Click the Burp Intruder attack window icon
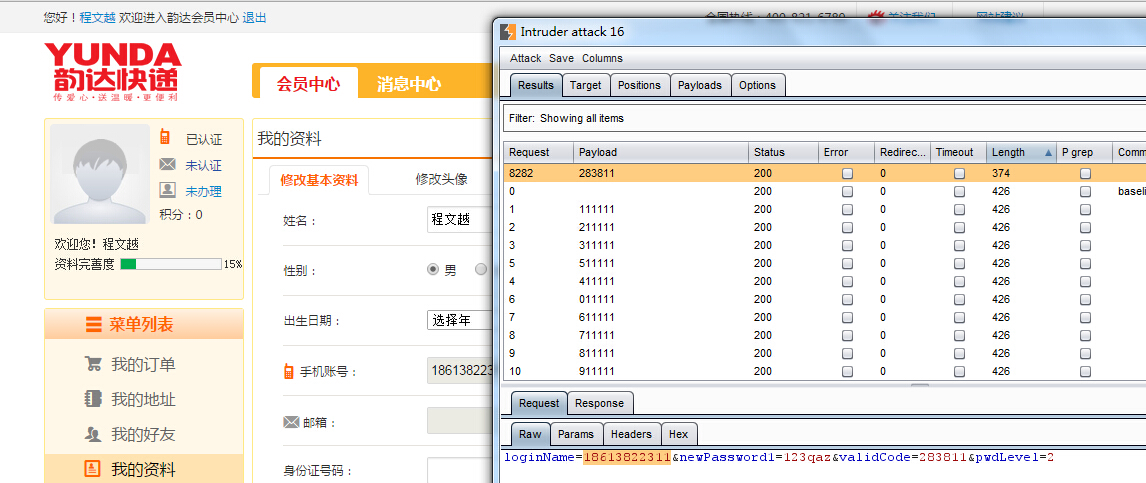The height and width of the screenshot is (483, 1146). [506, 31]
